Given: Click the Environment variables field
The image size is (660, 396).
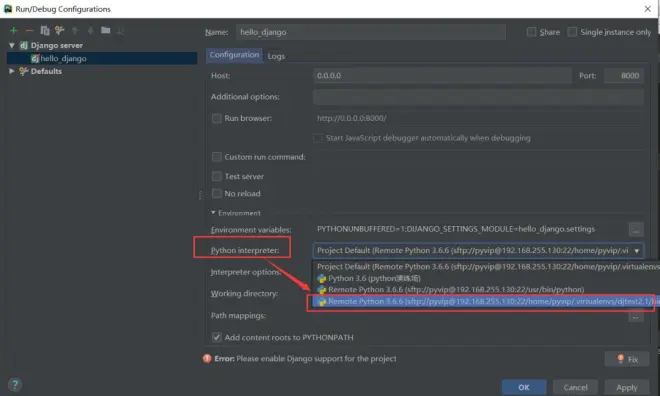Looking at the screenshot, I should 469,229.
